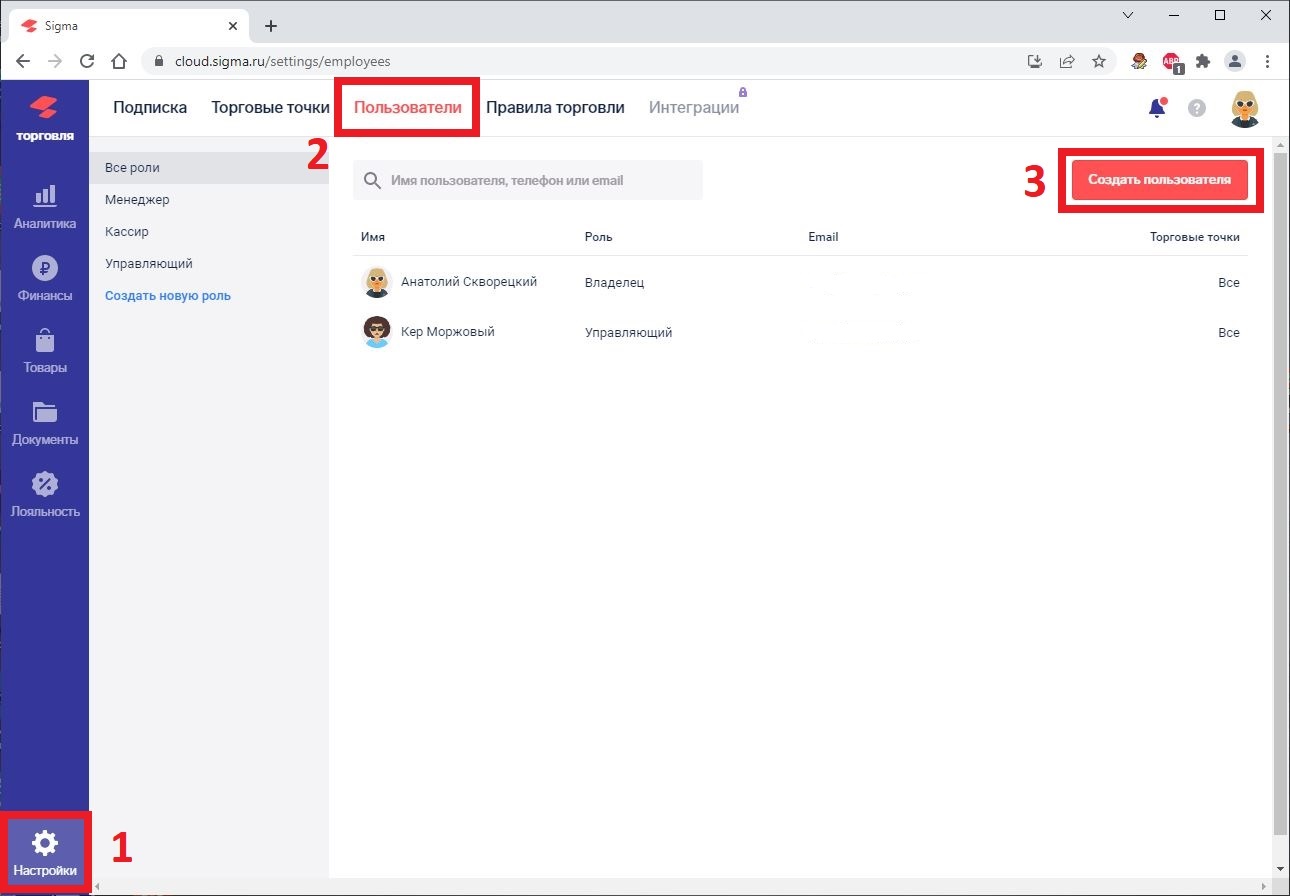
Task: Open the profile avatar menu
Action: click(1244, 108)
